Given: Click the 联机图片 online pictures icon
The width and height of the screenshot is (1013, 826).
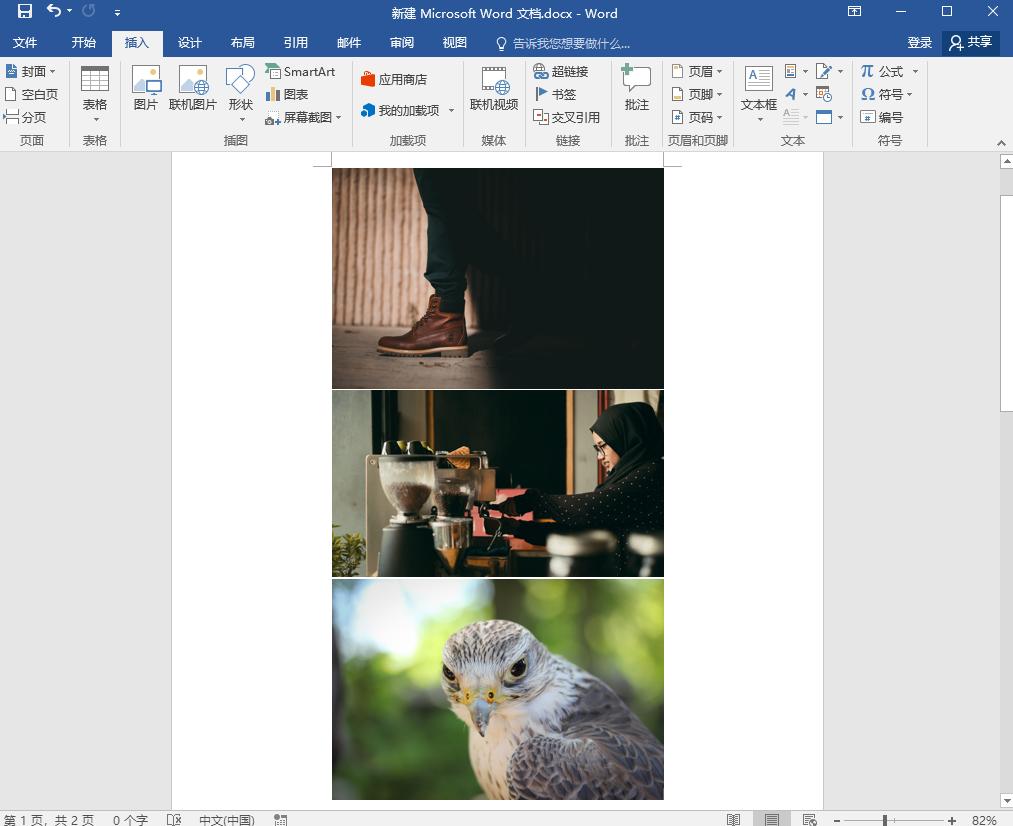Looking at the screenshot, I should [x=192, y=88].
